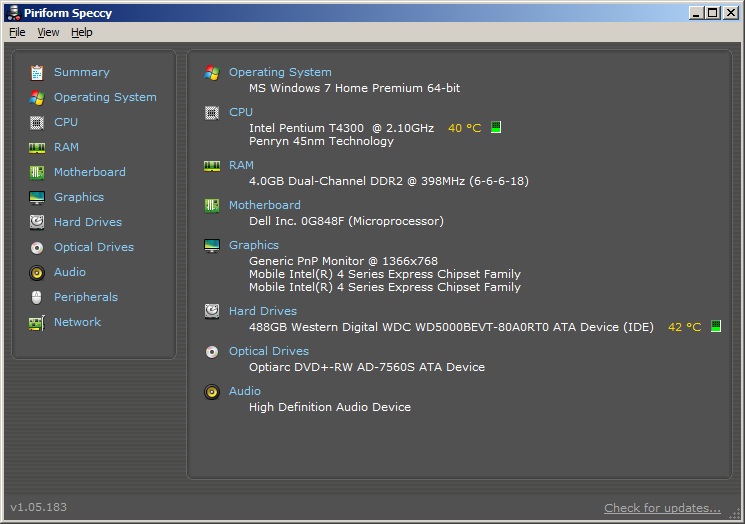Click the Check for updates link

662,508
